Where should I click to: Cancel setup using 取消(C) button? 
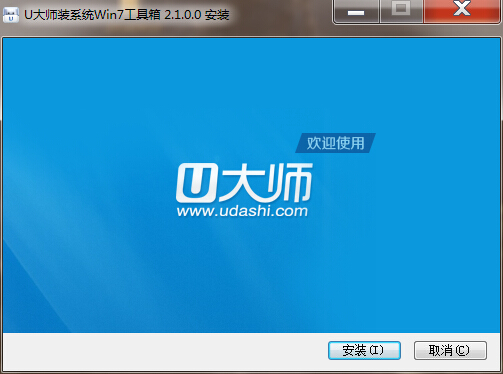pos(450,350)
